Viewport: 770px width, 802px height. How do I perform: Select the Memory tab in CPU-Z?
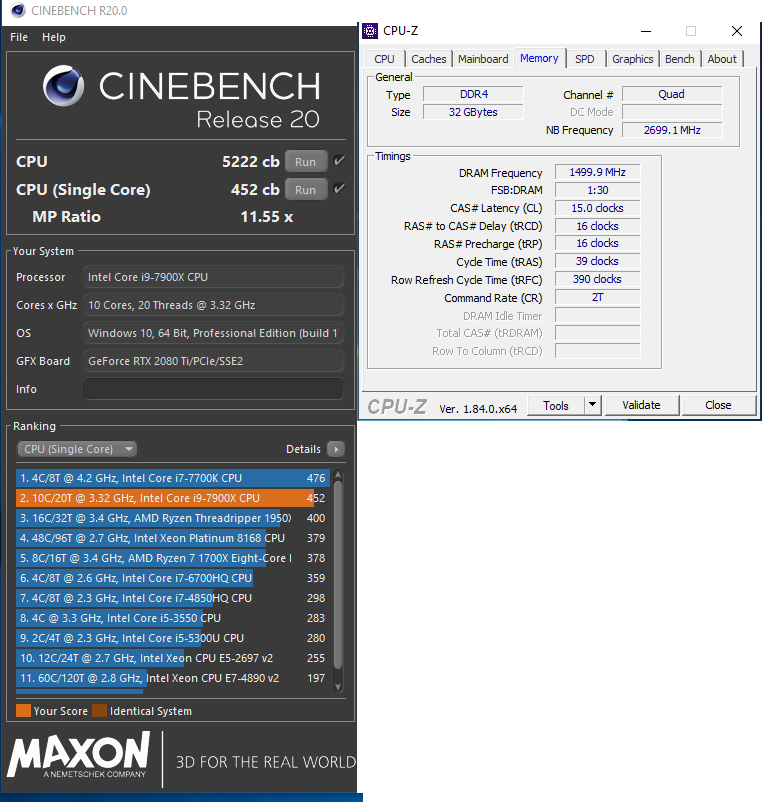[x=539, y=58]
